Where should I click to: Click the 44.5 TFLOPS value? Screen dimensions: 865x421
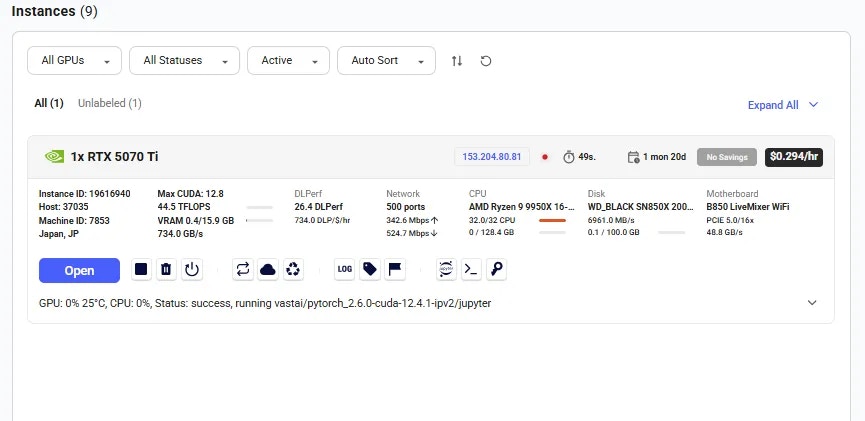pyautogui.click(x=185, y=207)
